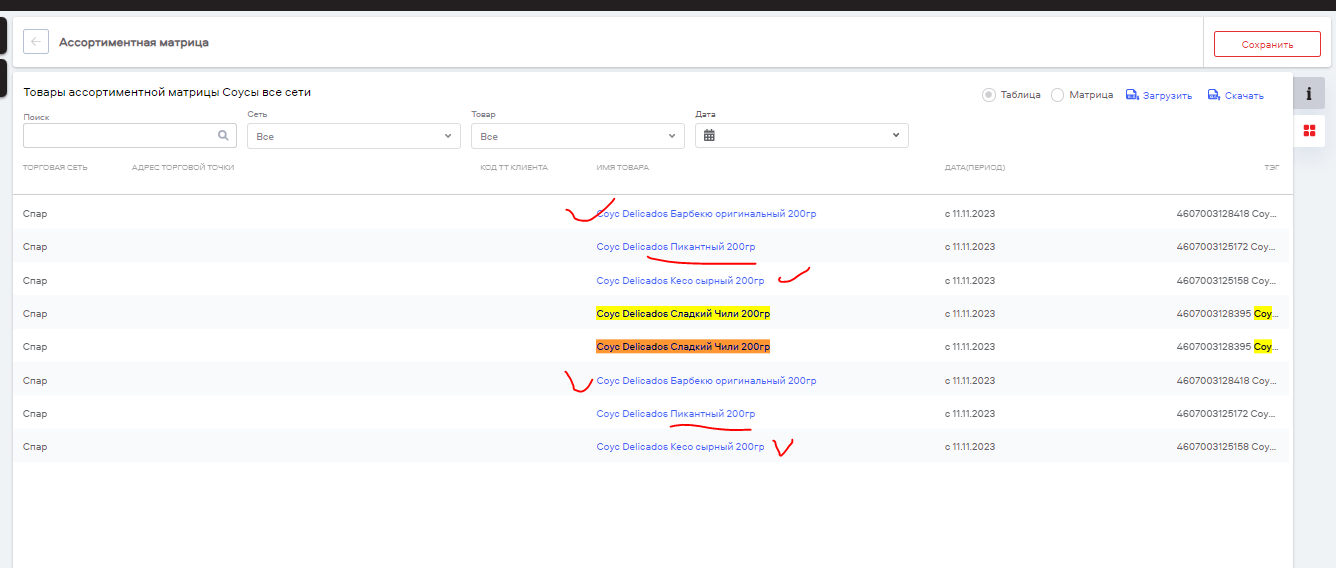Select the Матрица view radio button
The width and height of the screenshot is (1336, 568).
[x=1058, y=95]
